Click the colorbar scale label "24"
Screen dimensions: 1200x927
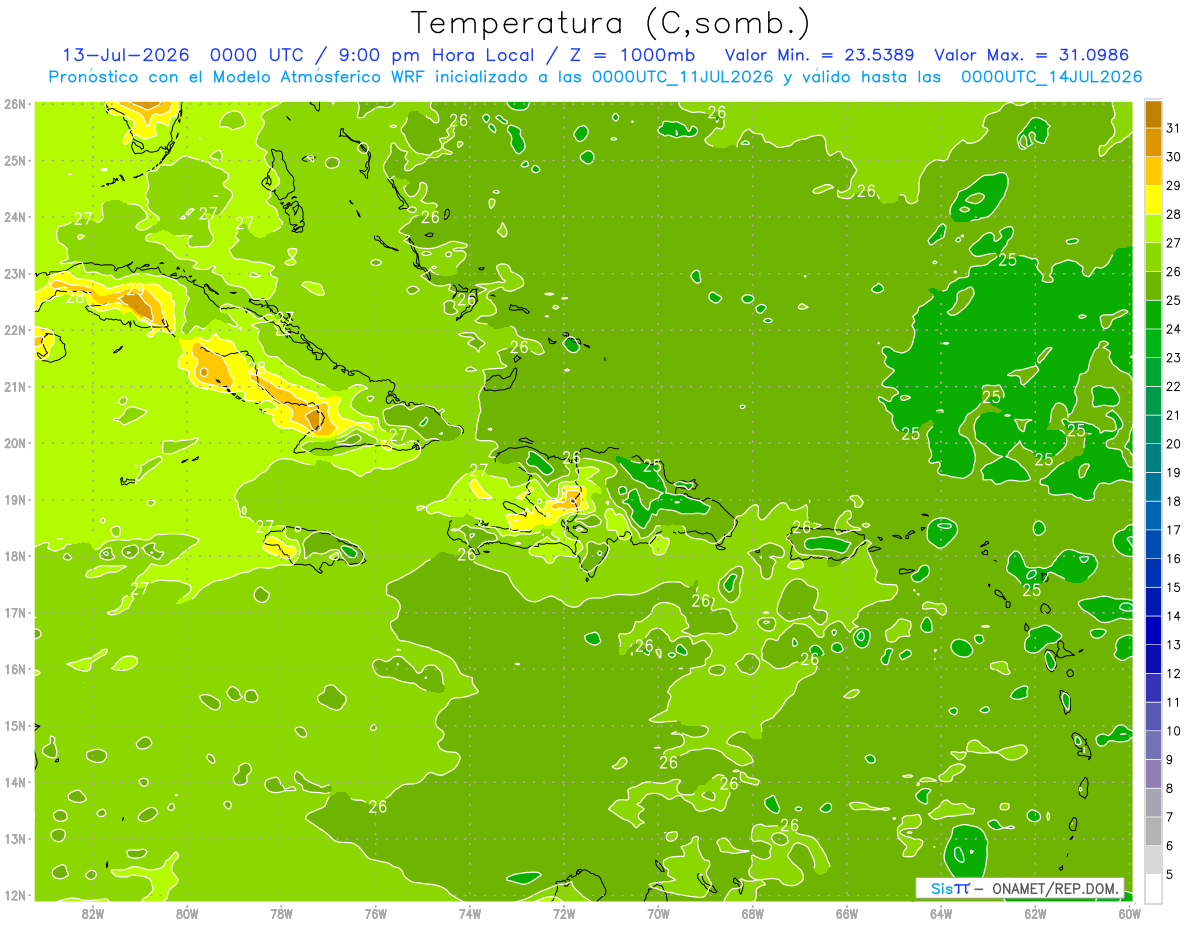(x=1174, y=328)
